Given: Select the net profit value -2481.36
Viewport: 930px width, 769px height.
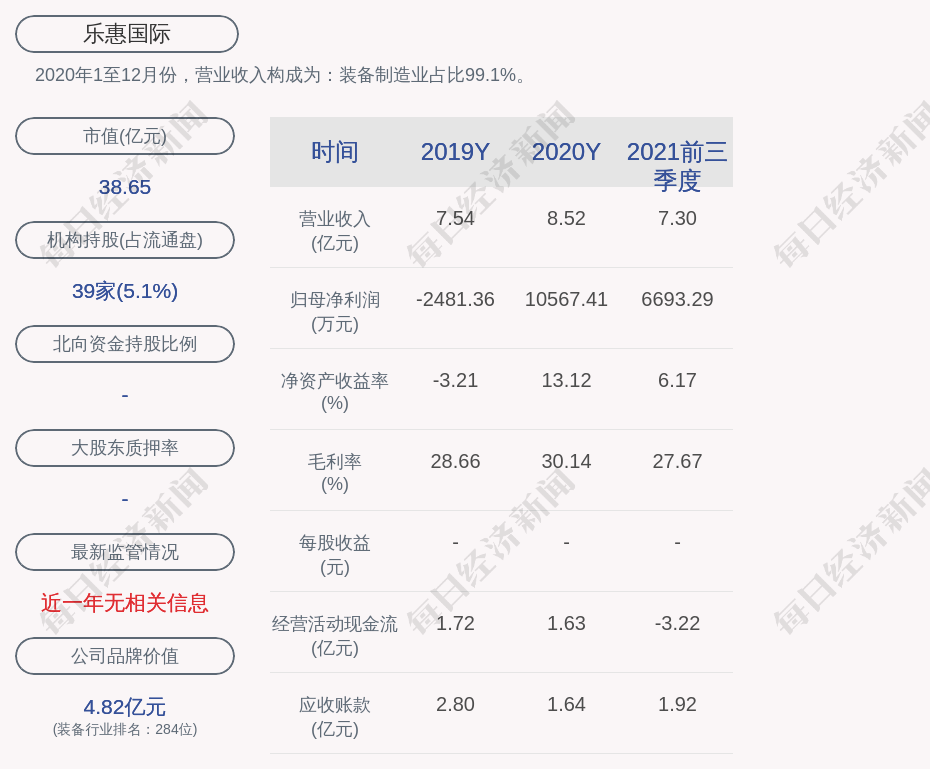Looking at the screenshot, I should [x=456, y=299].
